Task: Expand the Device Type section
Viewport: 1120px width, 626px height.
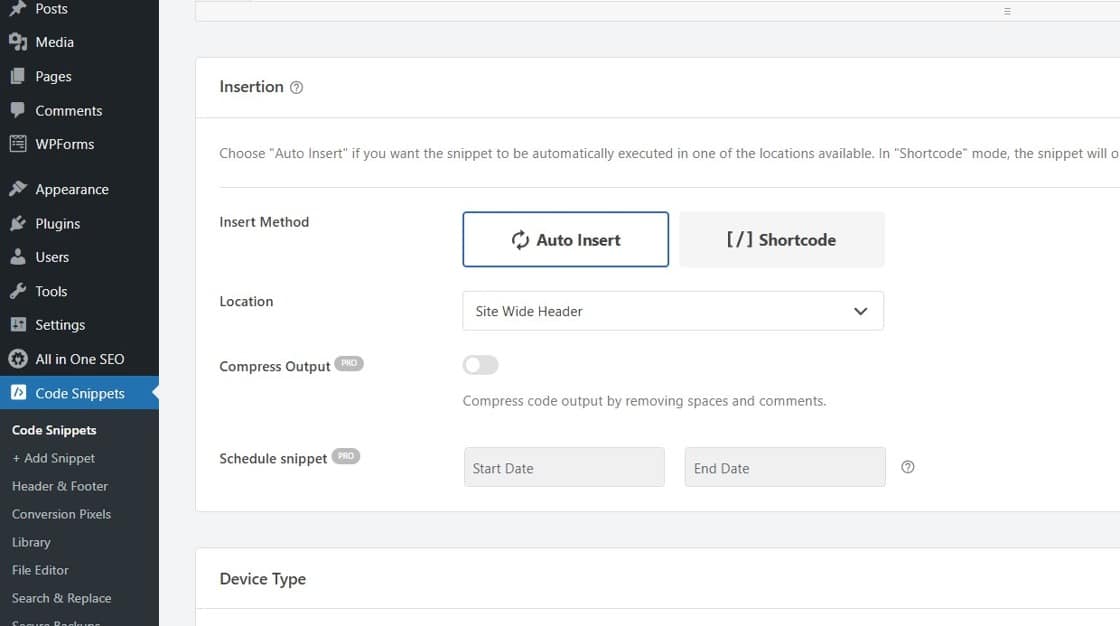Action: click(x=263, y=579)
